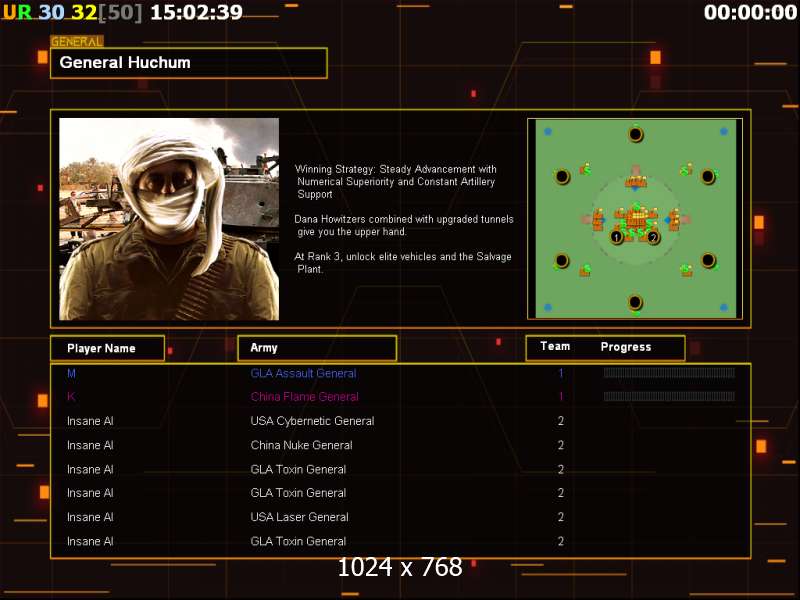Click the Team column header

pos(555,346)
